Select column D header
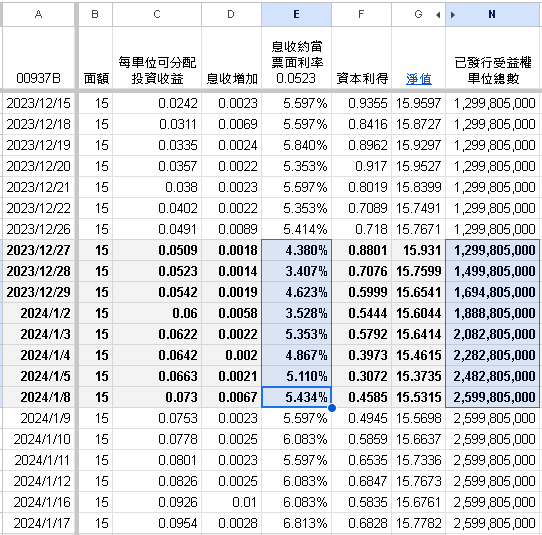Viewport: 542px width, 535px height. (x=231, y=15)
